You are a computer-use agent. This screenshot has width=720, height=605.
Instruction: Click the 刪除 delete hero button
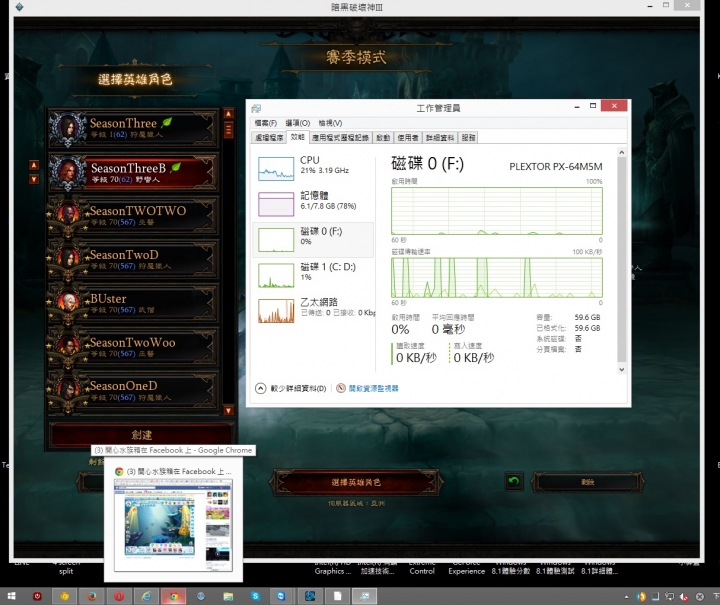pos(588,482)
